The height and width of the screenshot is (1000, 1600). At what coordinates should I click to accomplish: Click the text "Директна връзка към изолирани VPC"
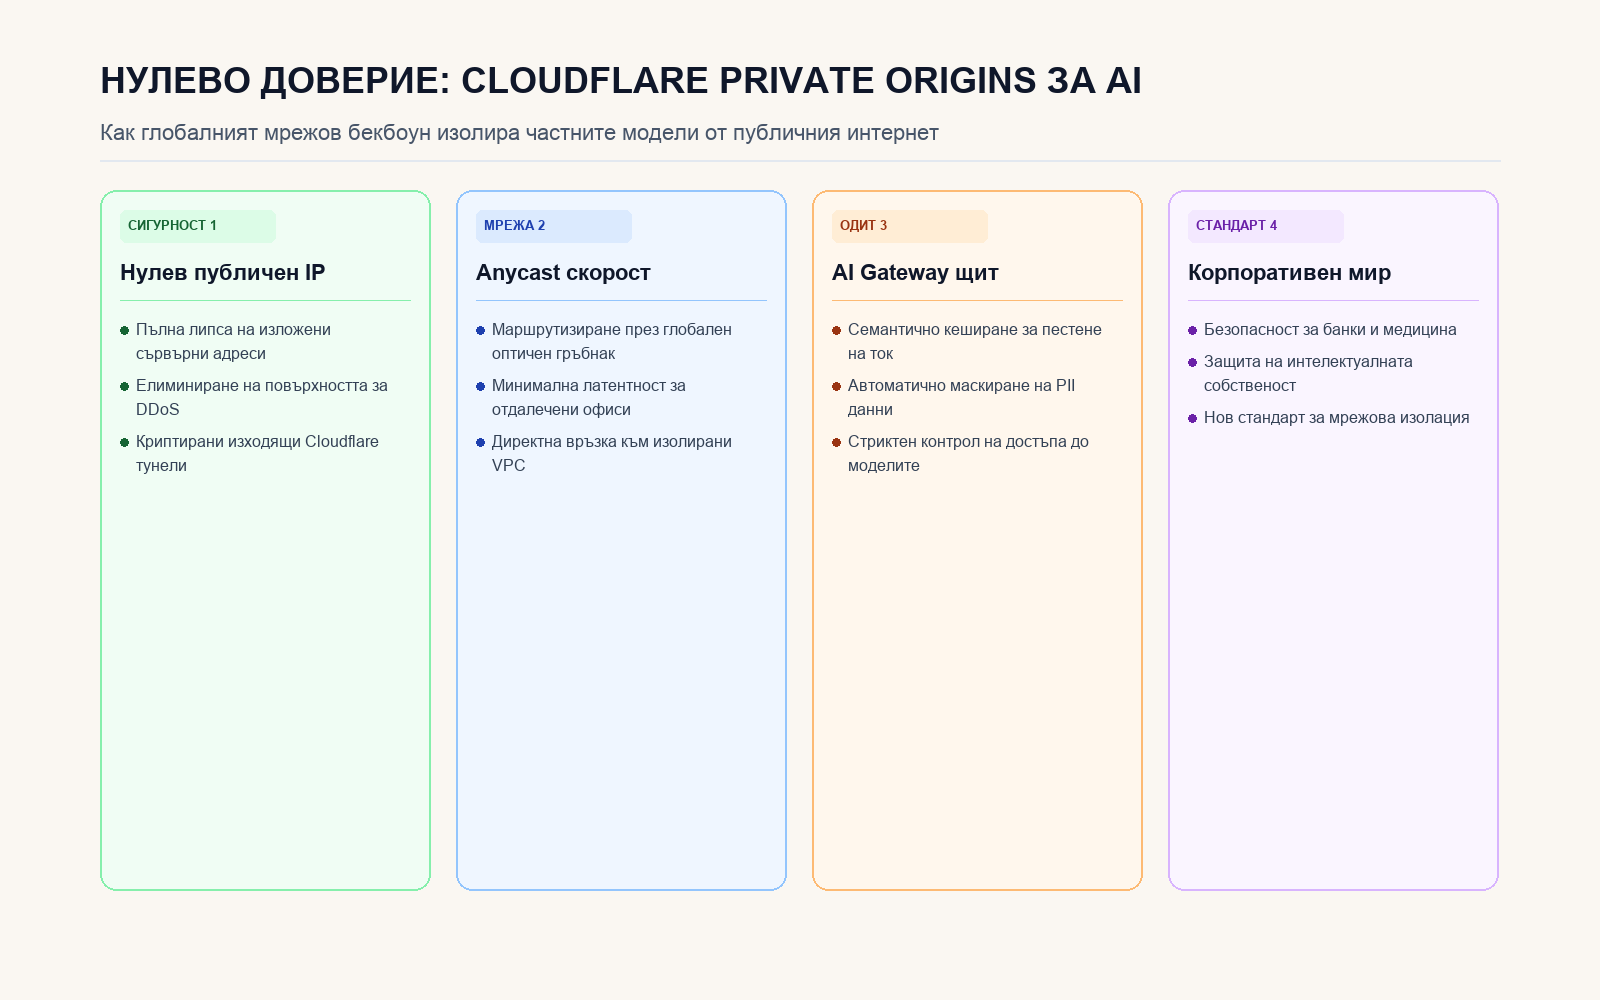click(612, 454)
